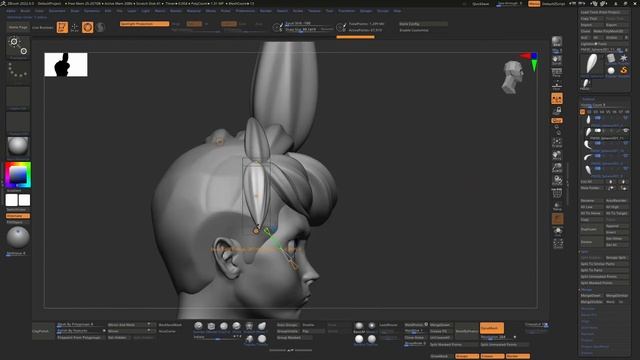Pick the PolyMesh3D star tool thumbnail
The width and height of the screenshot is (640, 360).
coord(624,58)
